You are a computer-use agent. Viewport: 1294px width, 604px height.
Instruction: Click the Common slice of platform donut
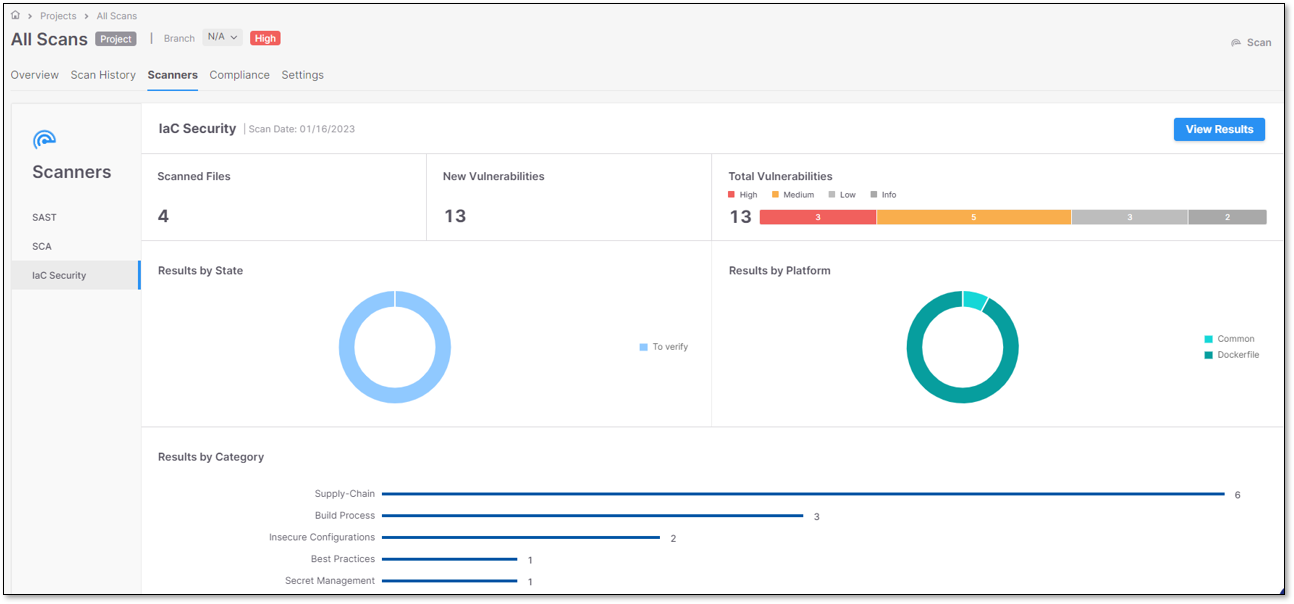(x=974, y=300)
